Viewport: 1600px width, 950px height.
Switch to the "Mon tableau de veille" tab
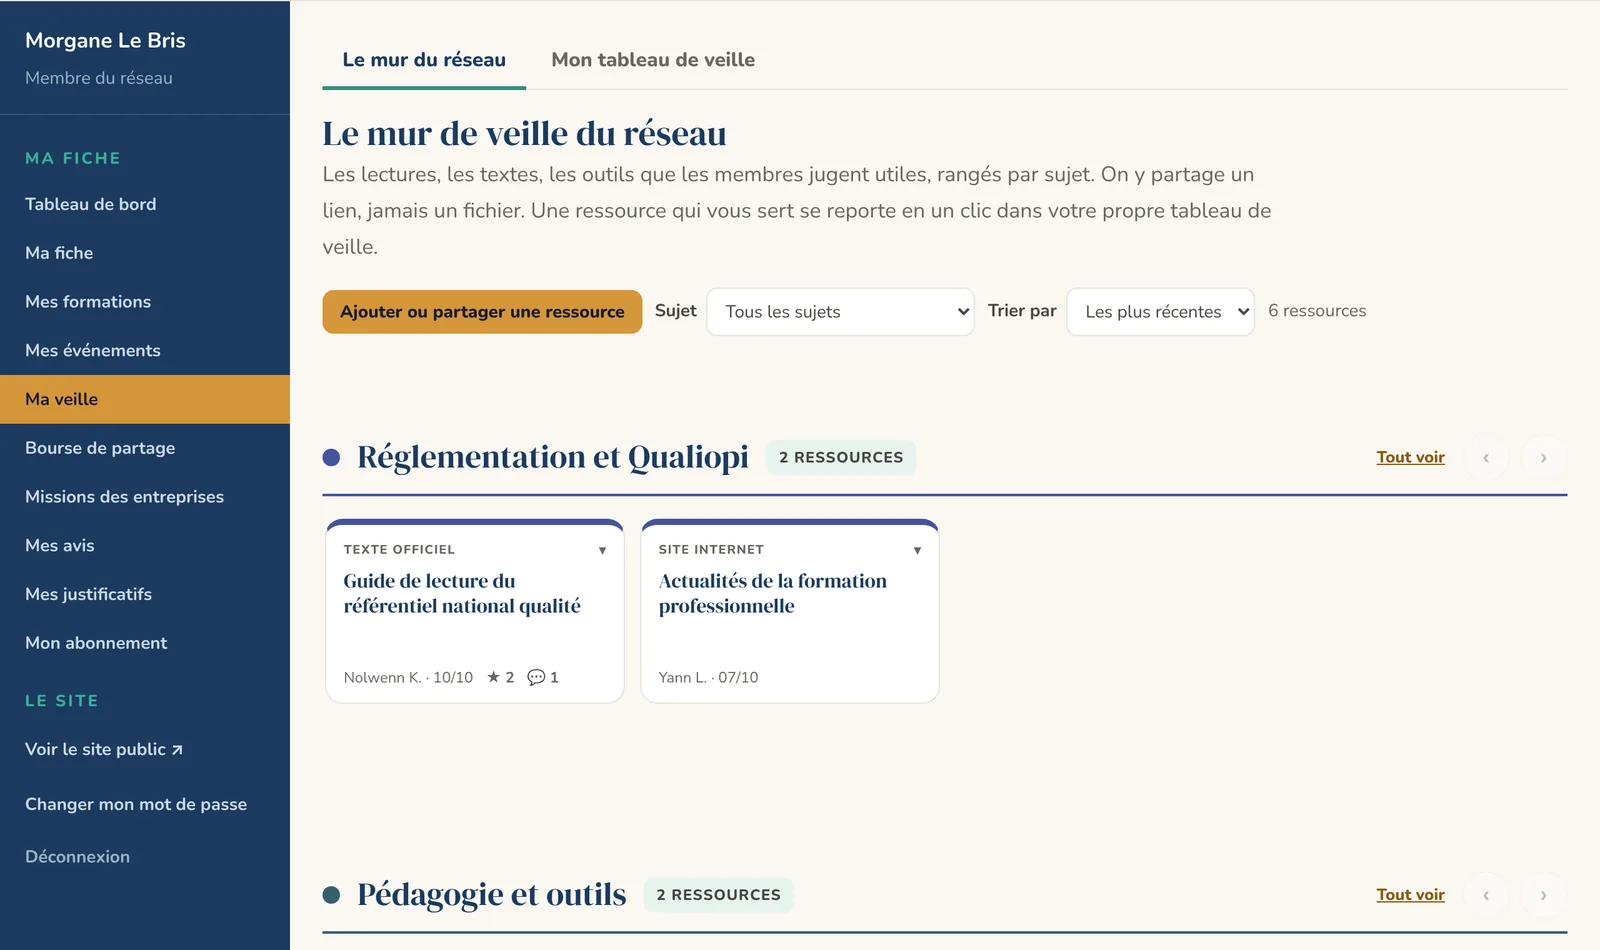coord(653,60)
